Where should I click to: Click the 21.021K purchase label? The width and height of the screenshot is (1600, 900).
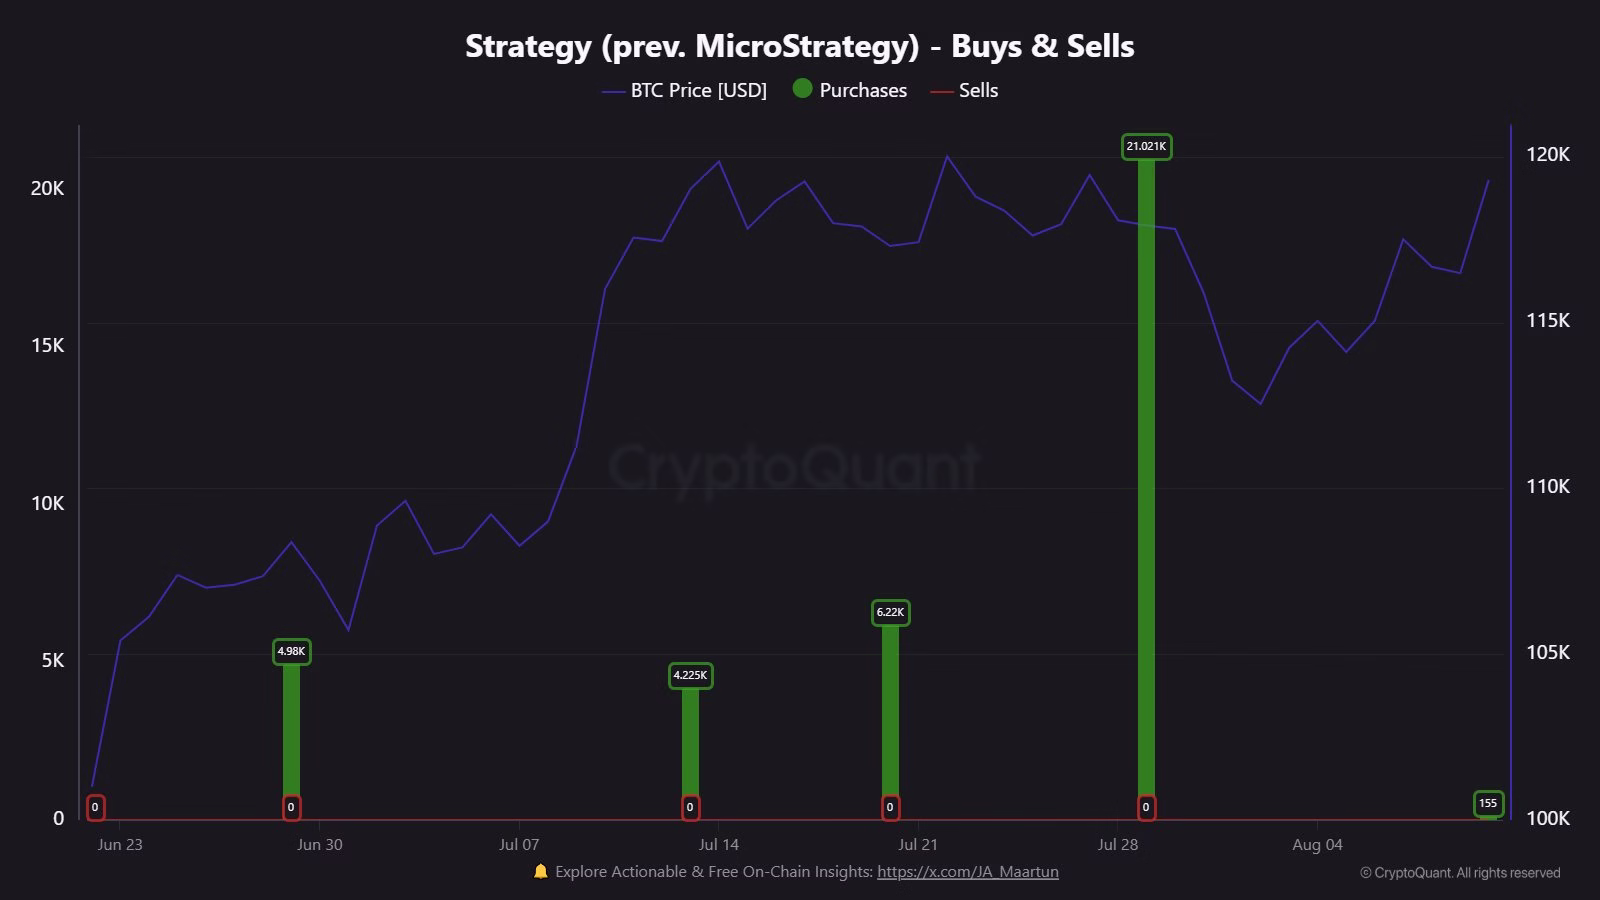click(x=1146, y=147)
